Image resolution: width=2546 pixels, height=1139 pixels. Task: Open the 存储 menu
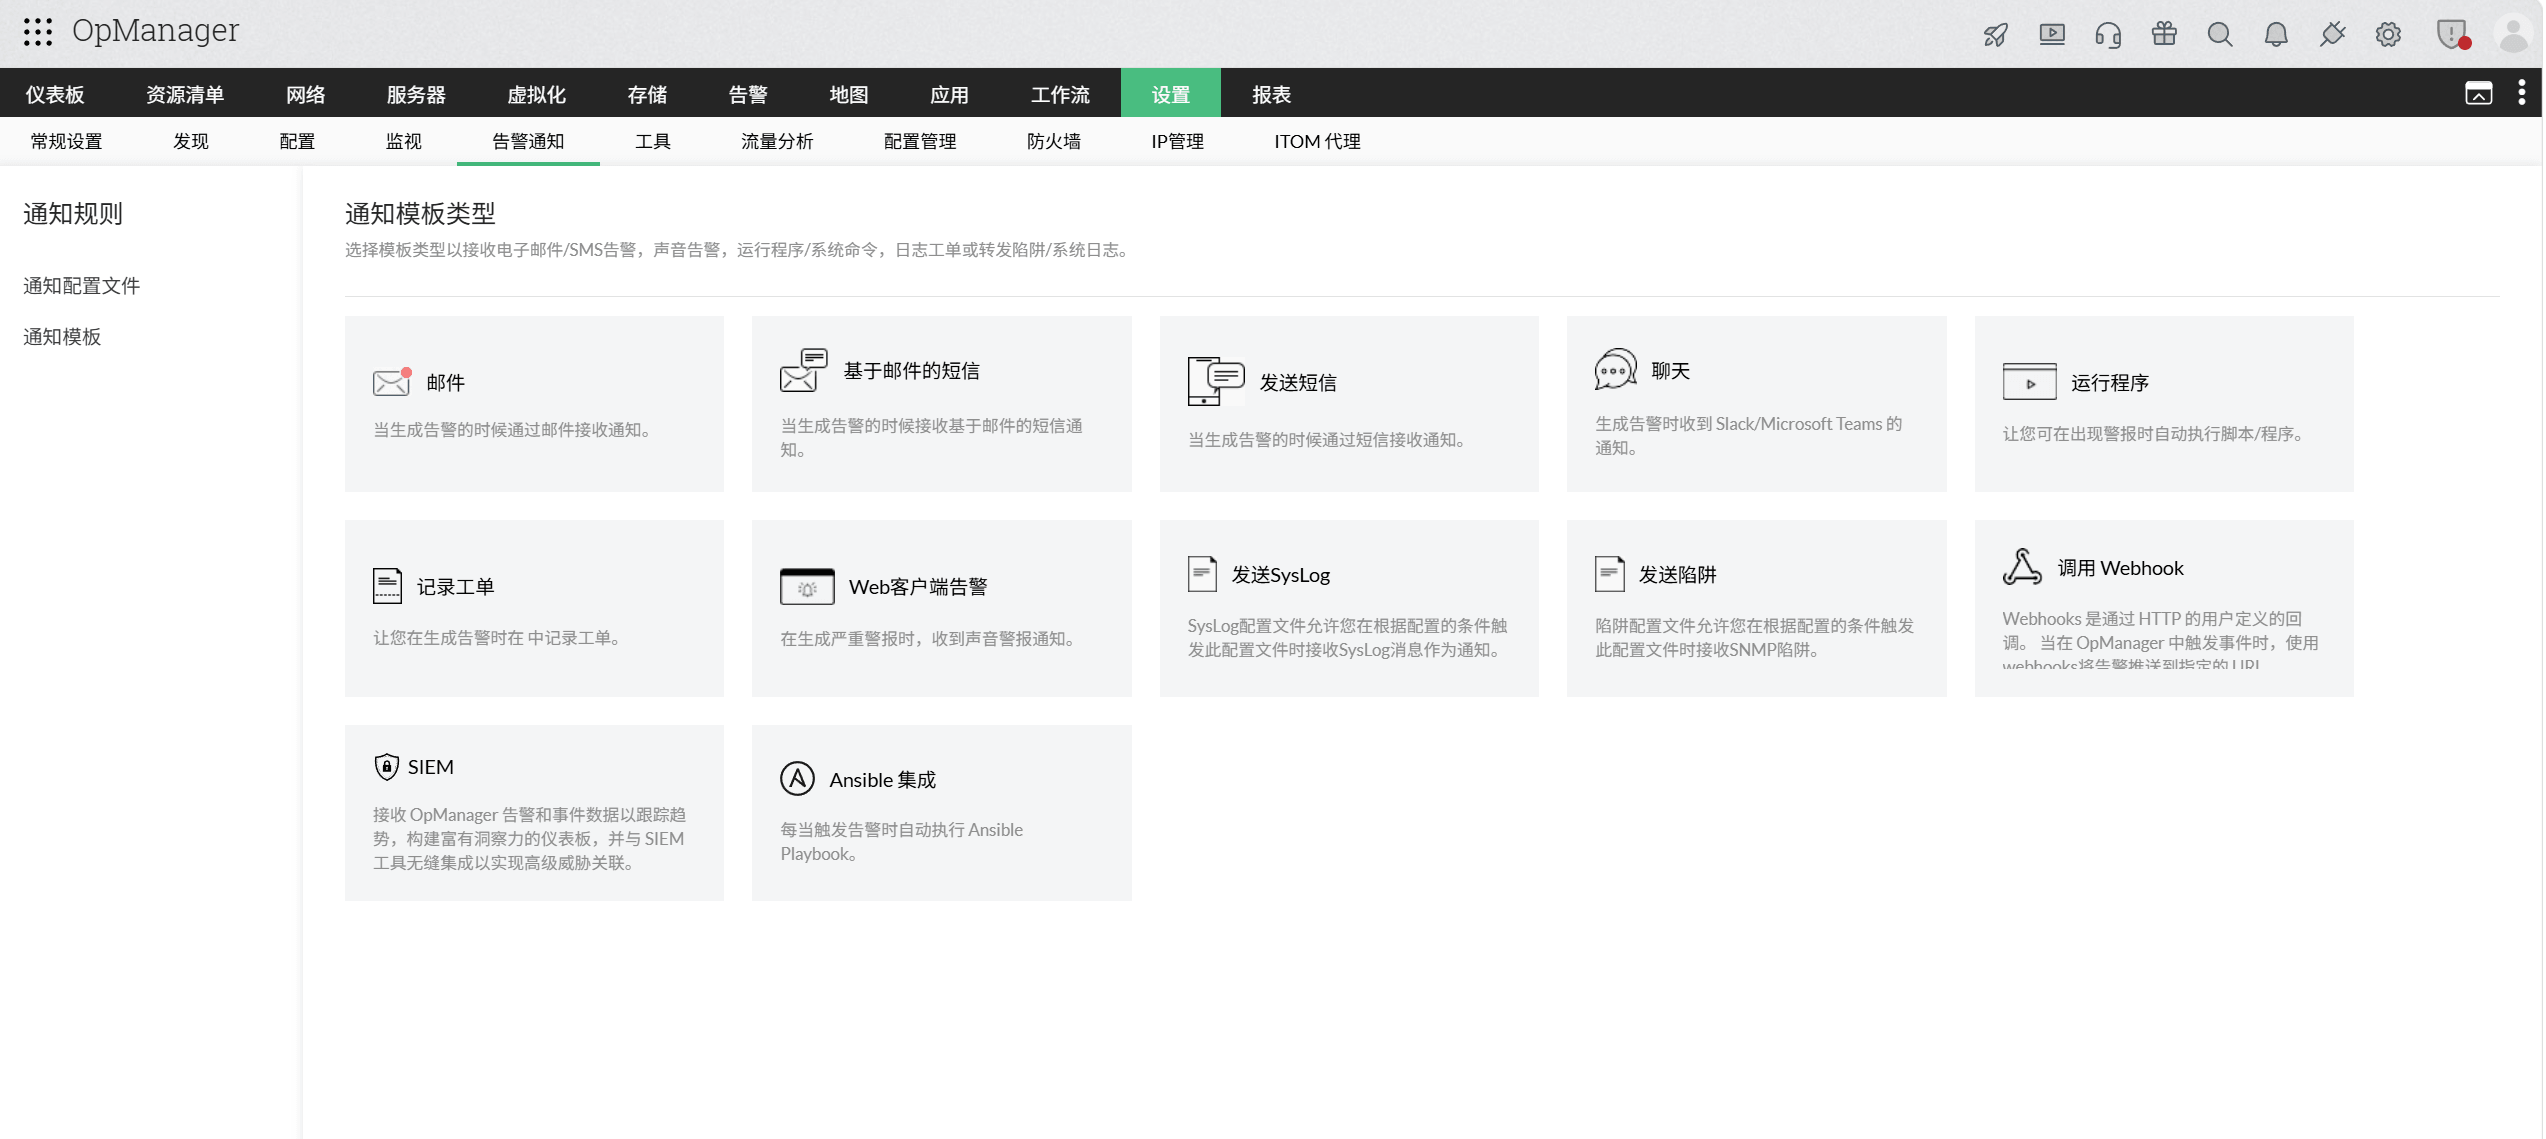point(647,94)
